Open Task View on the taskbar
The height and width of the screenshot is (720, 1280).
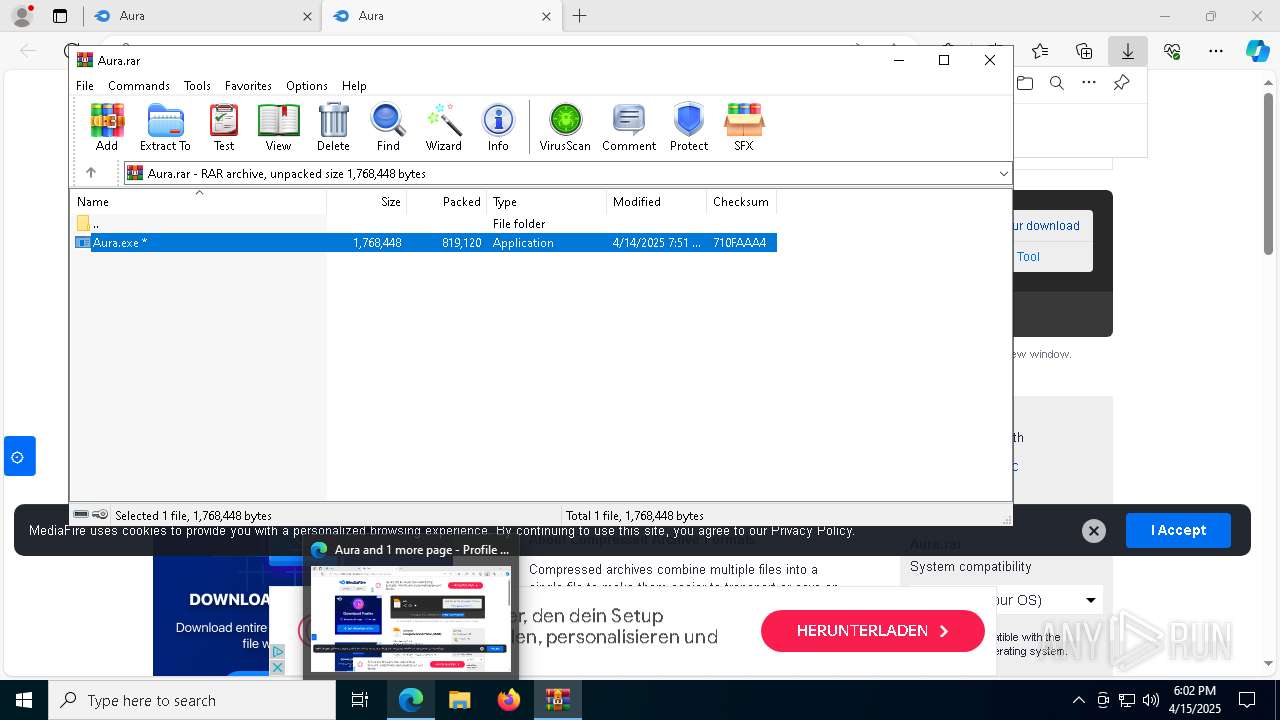pos(360,700)
